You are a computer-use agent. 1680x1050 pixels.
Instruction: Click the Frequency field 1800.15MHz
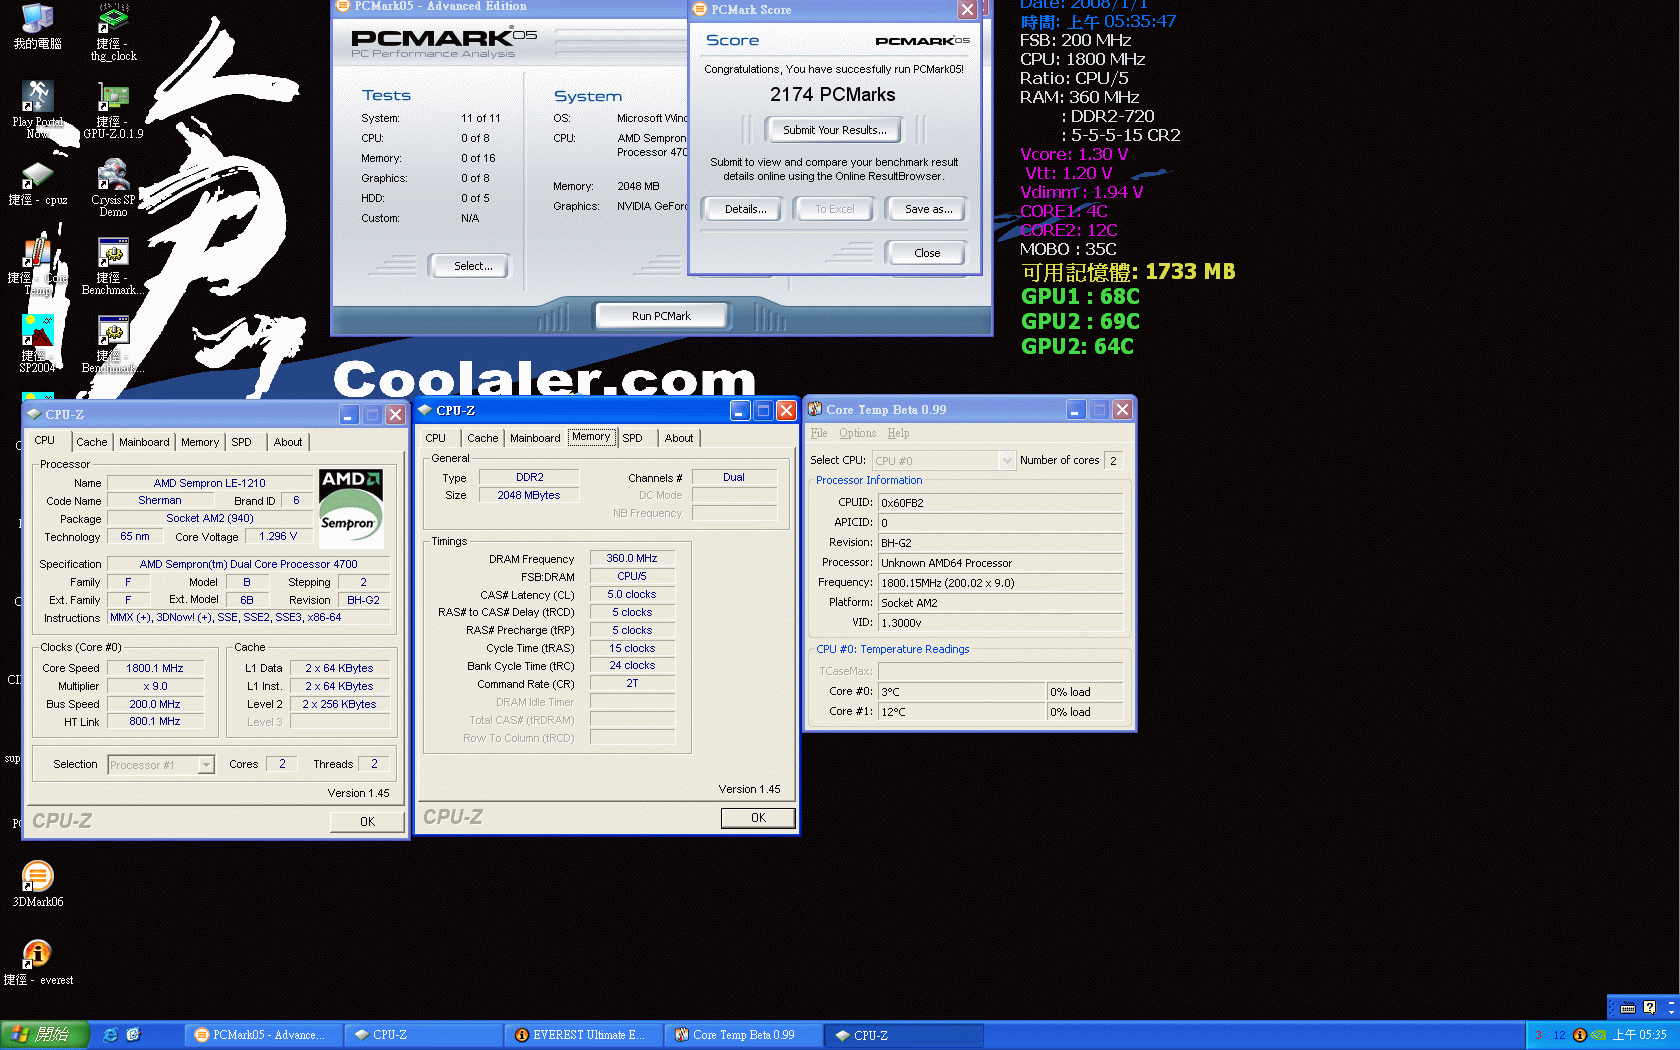[1000, 583]
